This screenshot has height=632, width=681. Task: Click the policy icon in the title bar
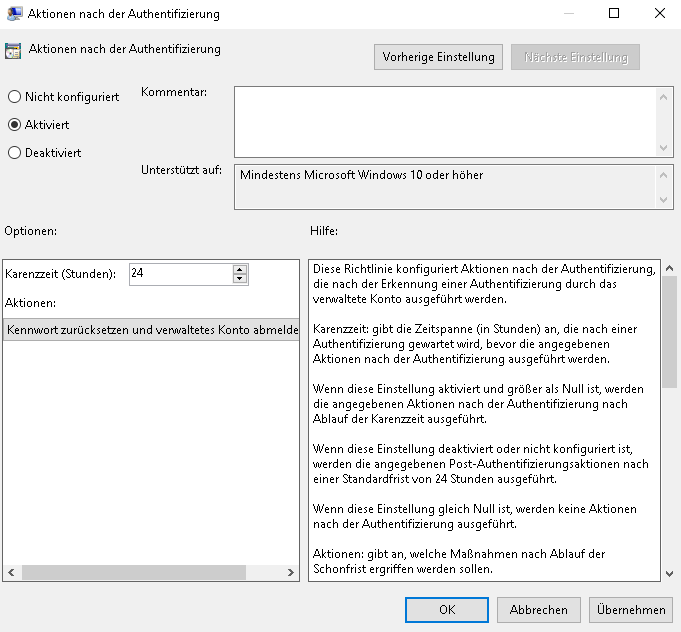pos(13,14)
